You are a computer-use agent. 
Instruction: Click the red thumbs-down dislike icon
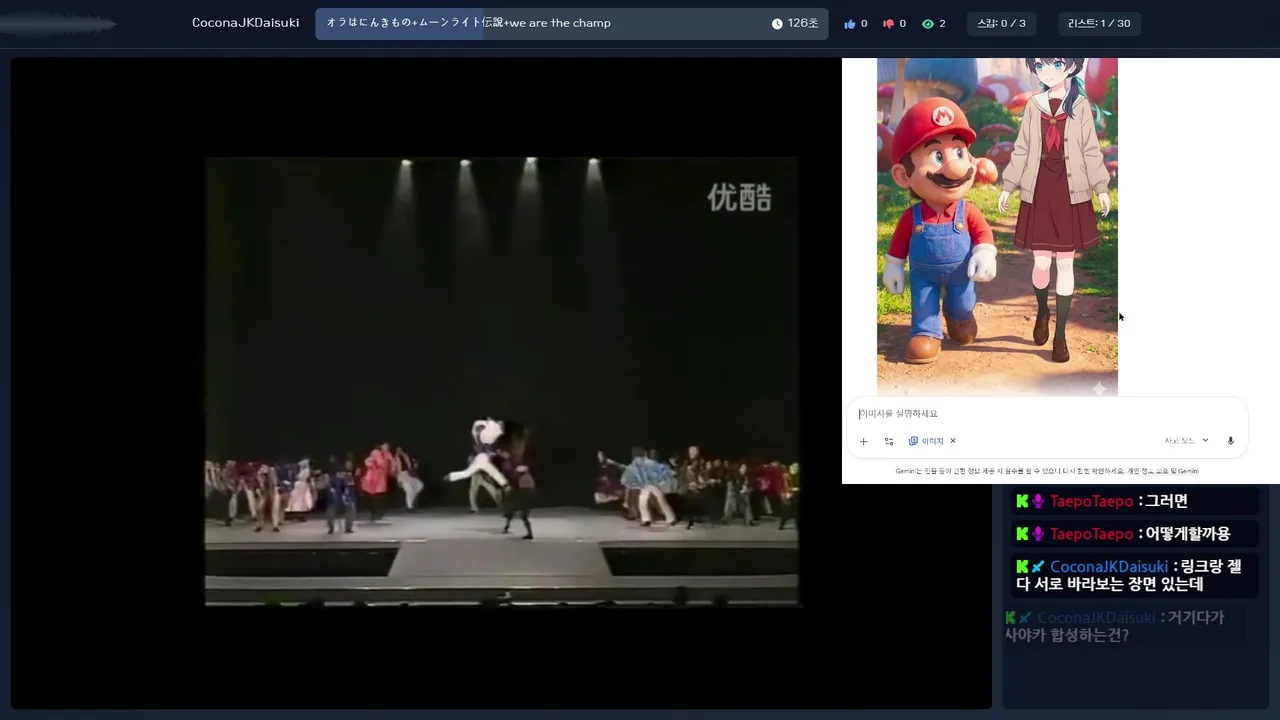pos(888,23)
